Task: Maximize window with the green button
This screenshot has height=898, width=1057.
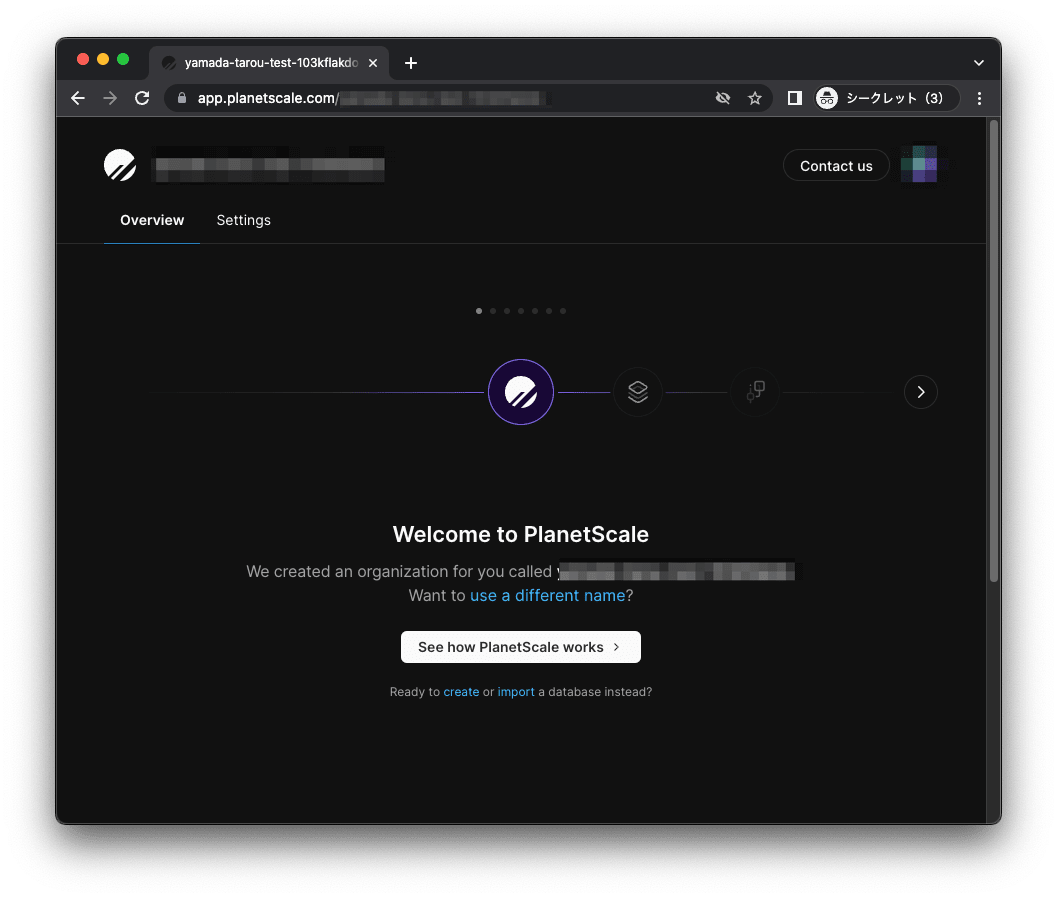Action: click(123, 59)
